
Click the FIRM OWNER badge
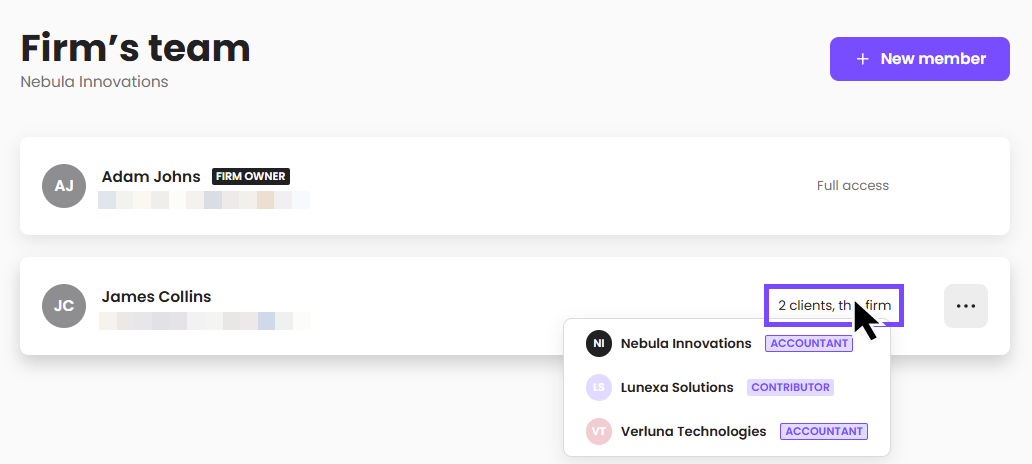pyautogui.click(x=251, y=176)
